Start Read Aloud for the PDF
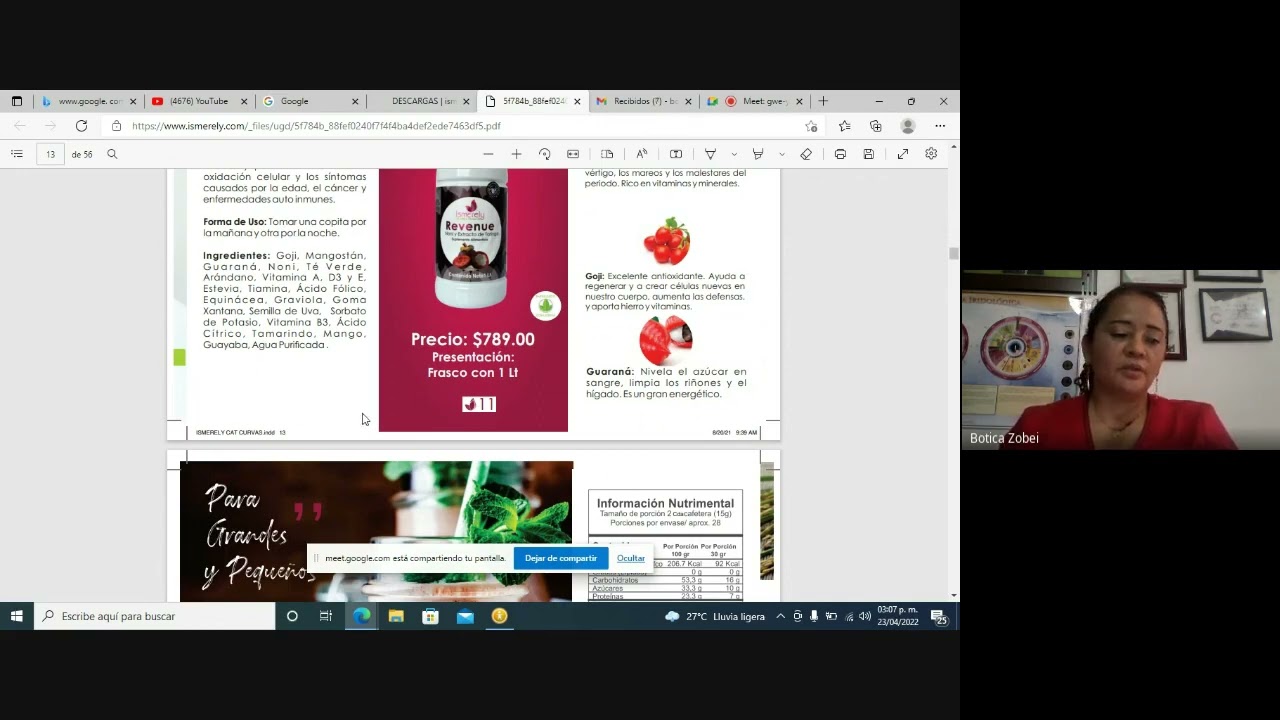 [x=641, y=154]
